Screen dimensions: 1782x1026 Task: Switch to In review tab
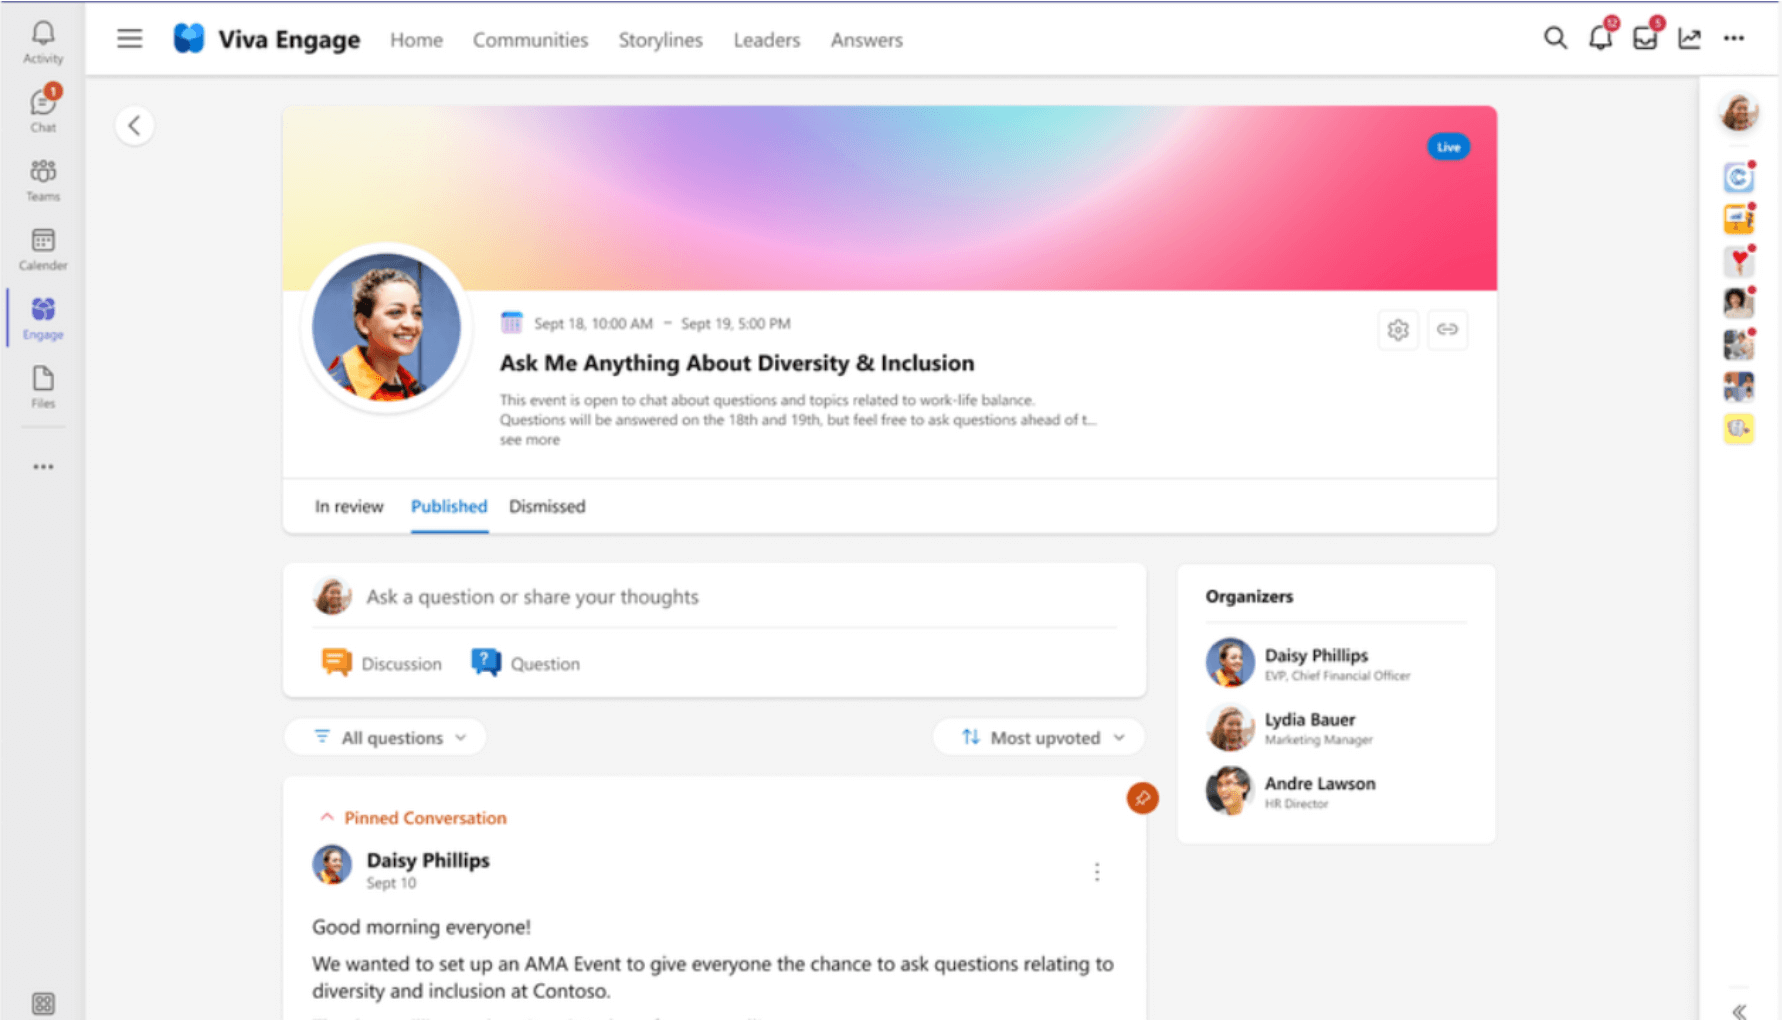(x=349, y=506)
